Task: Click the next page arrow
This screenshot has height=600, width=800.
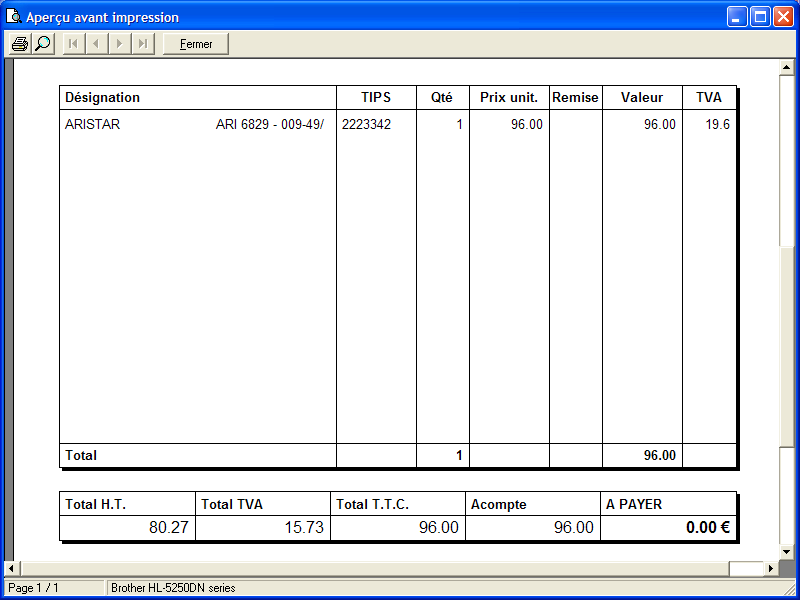Action: (x=120, y=44)
